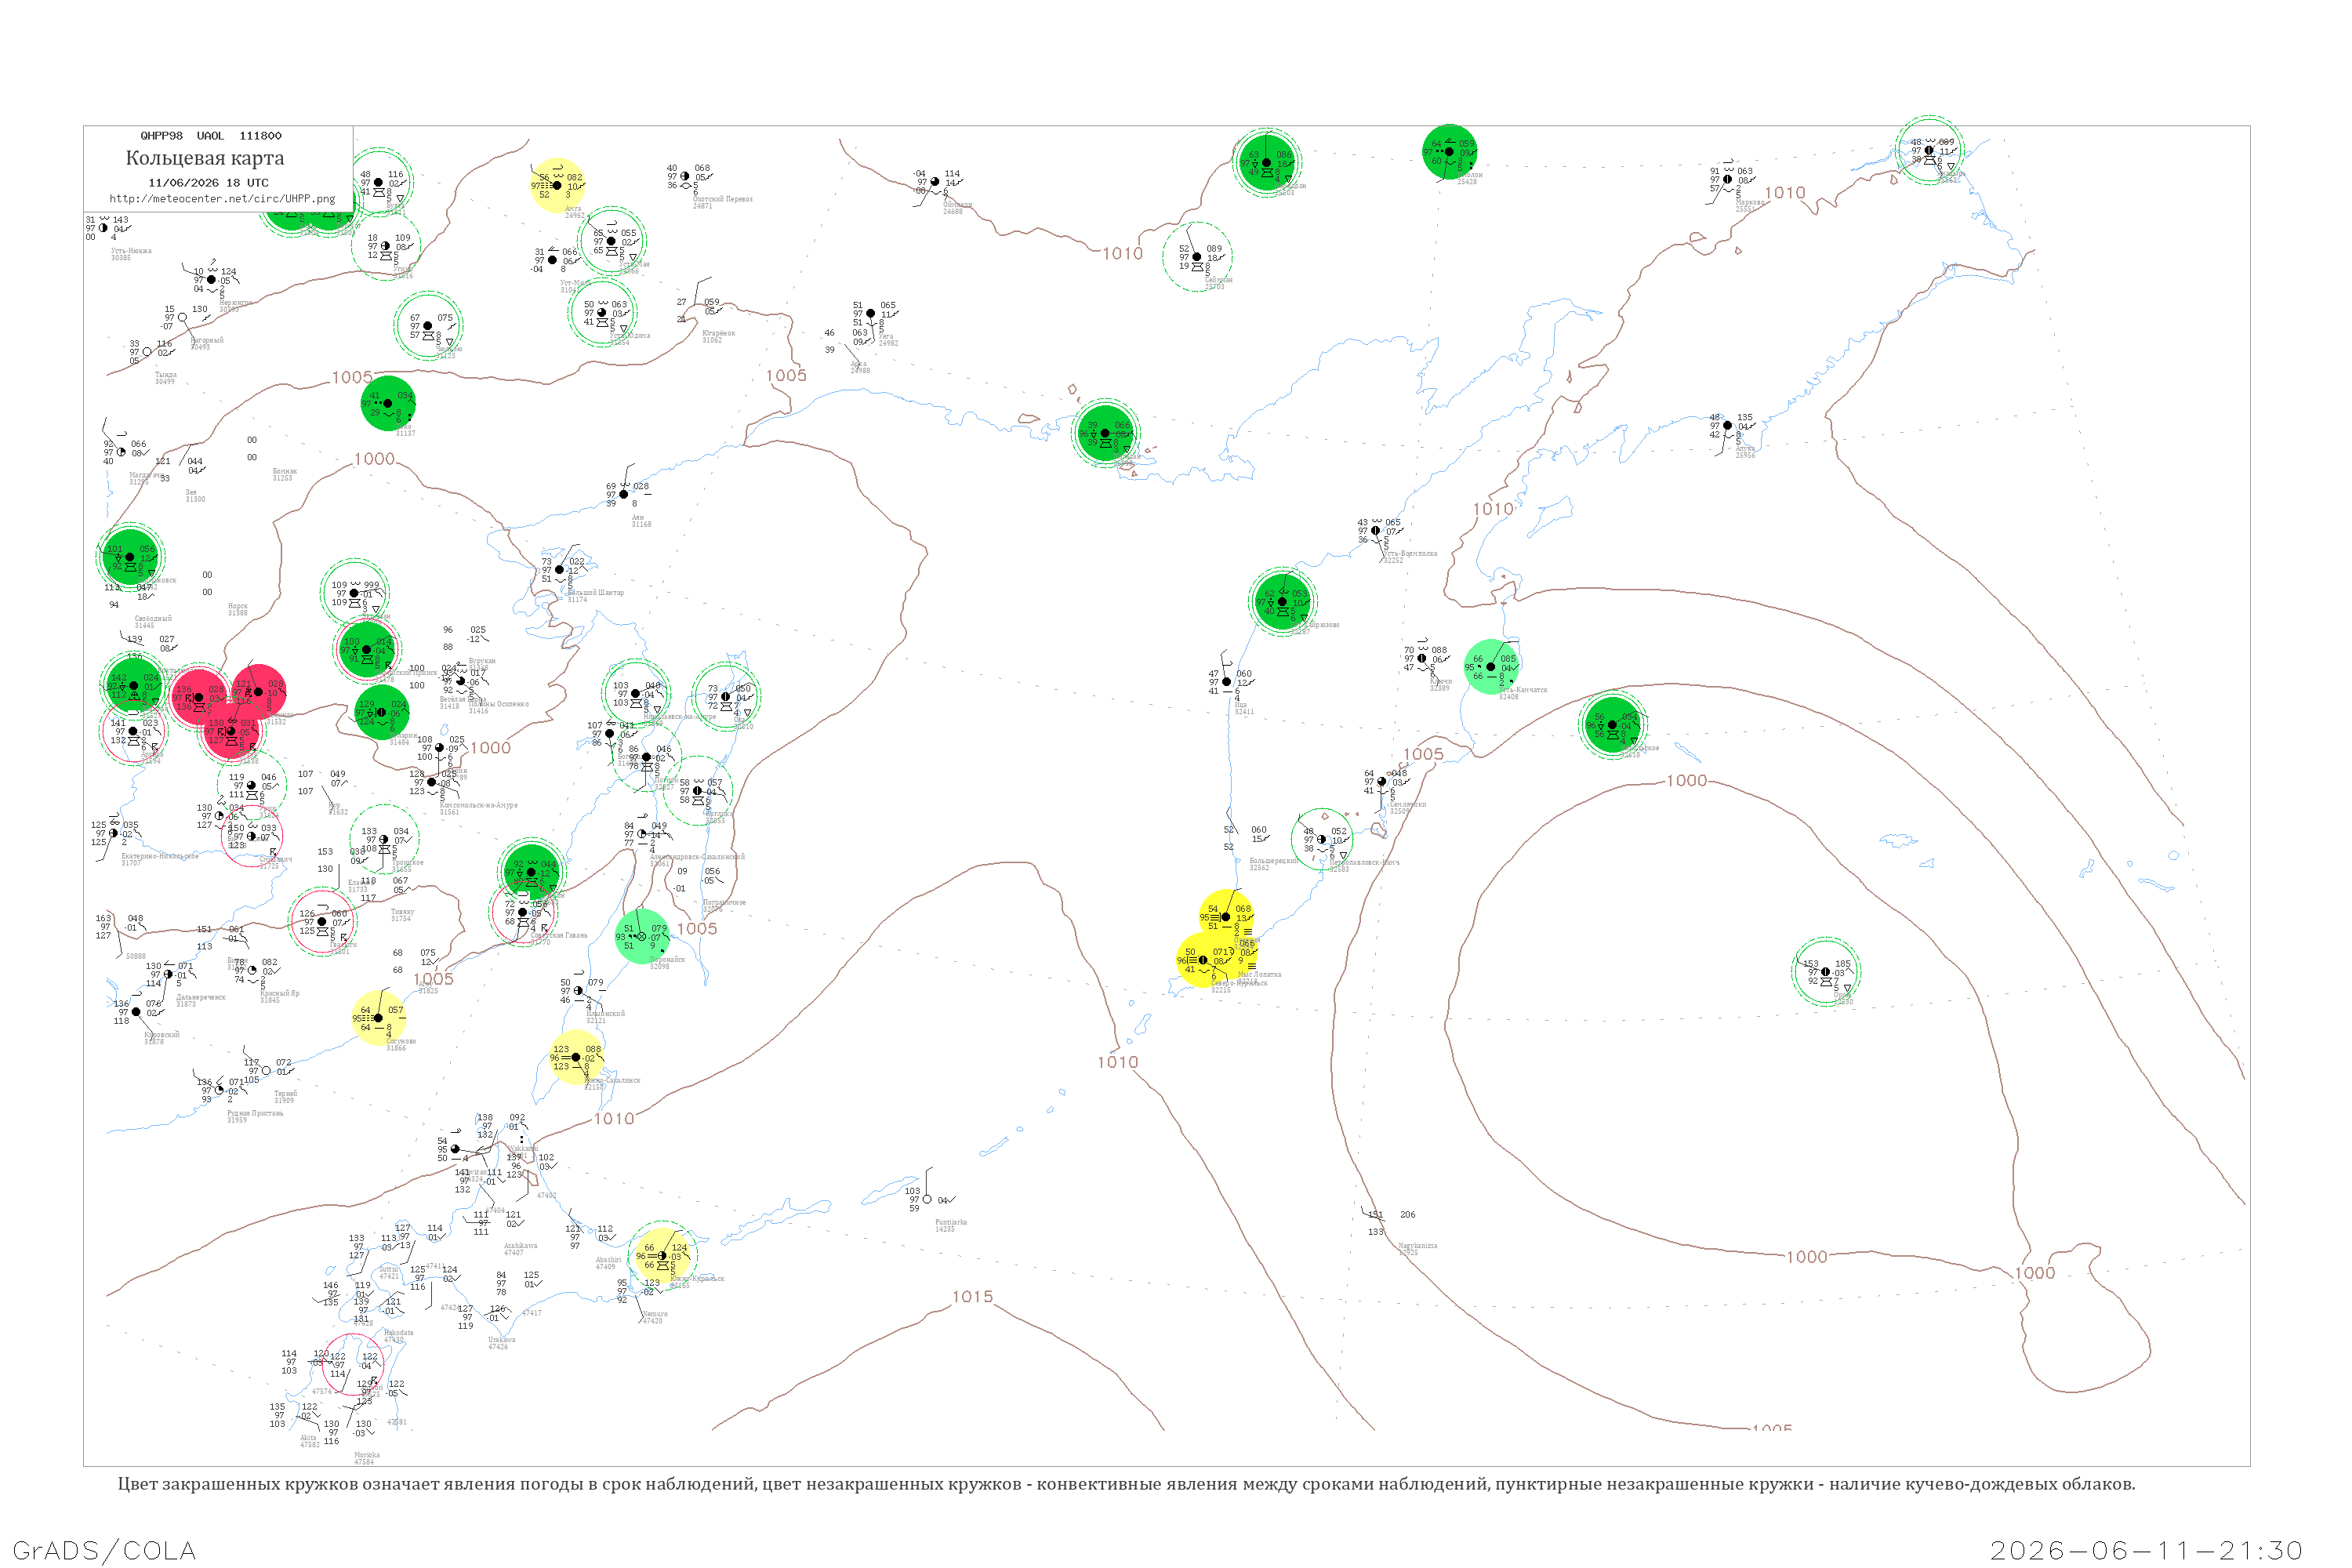The width and height of the screenshot is (2352, 1568).
Task: Select the green Усть-Хайрюзово station circle
Action: click(1283, 602)
